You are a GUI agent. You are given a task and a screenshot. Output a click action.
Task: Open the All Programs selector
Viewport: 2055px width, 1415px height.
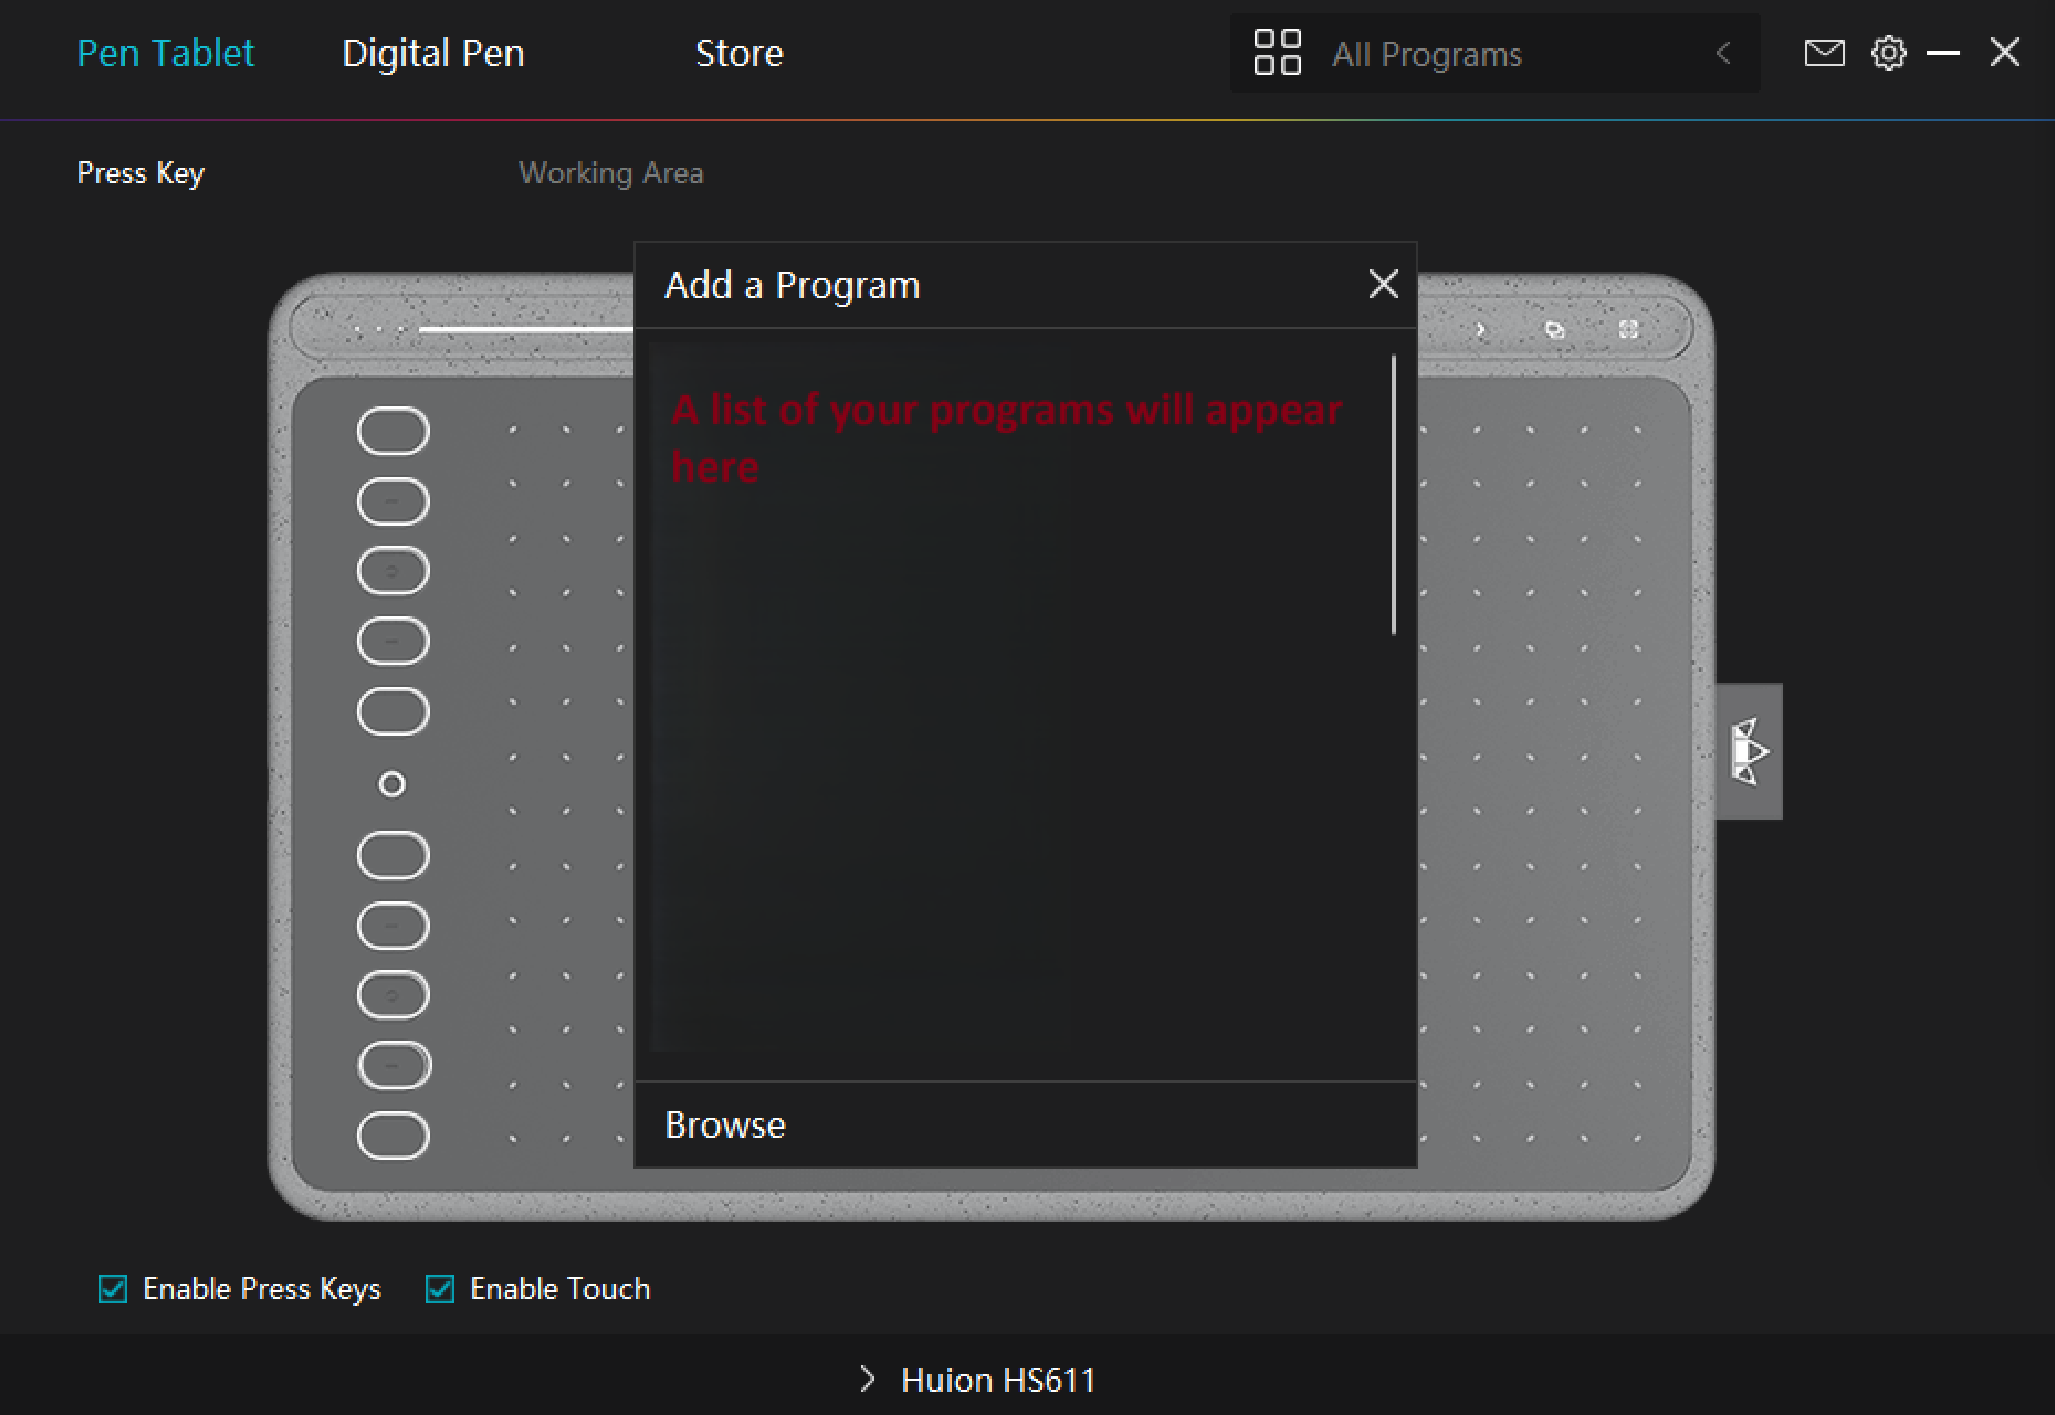pos(1426,54)
